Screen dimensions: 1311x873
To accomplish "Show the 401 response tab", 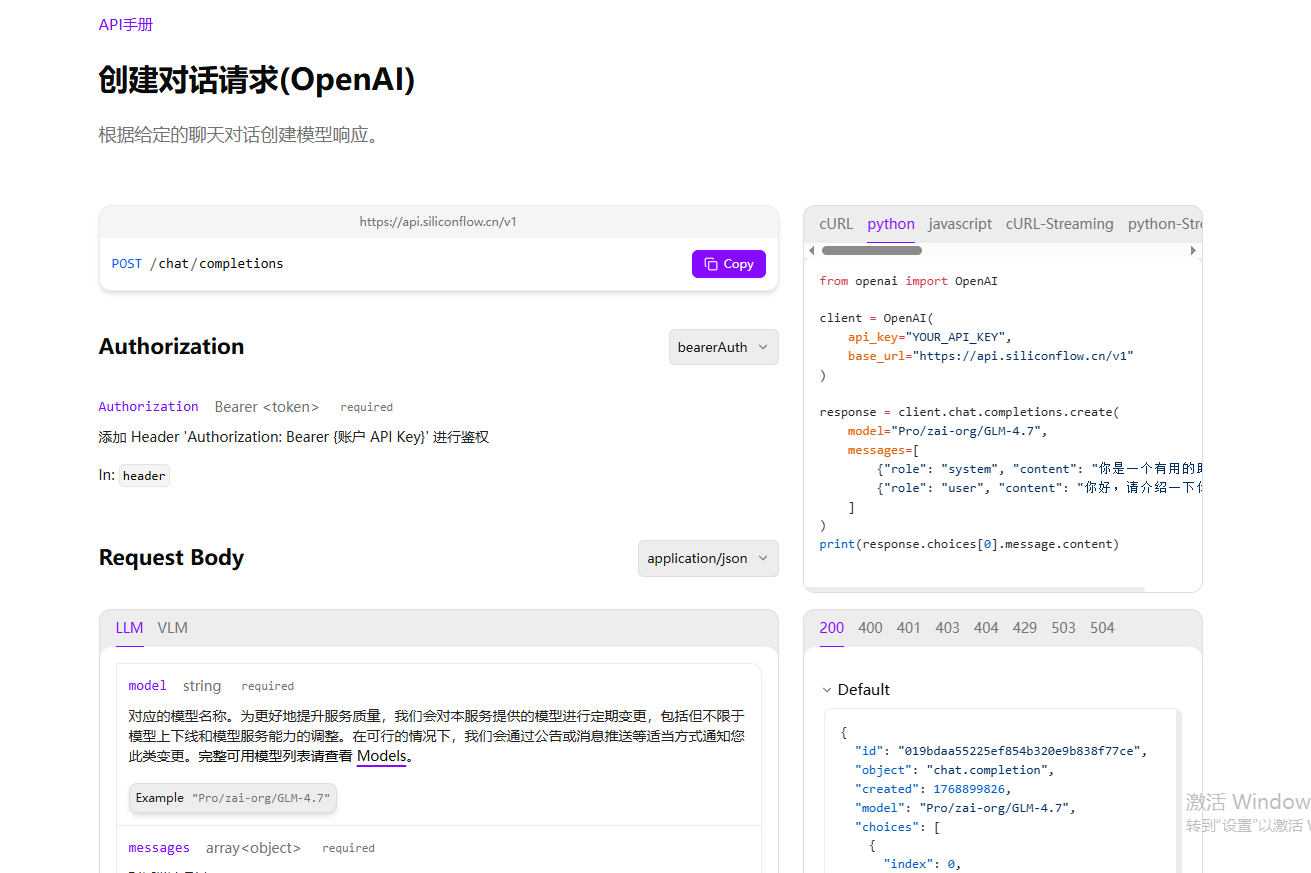I will (908, 628).
